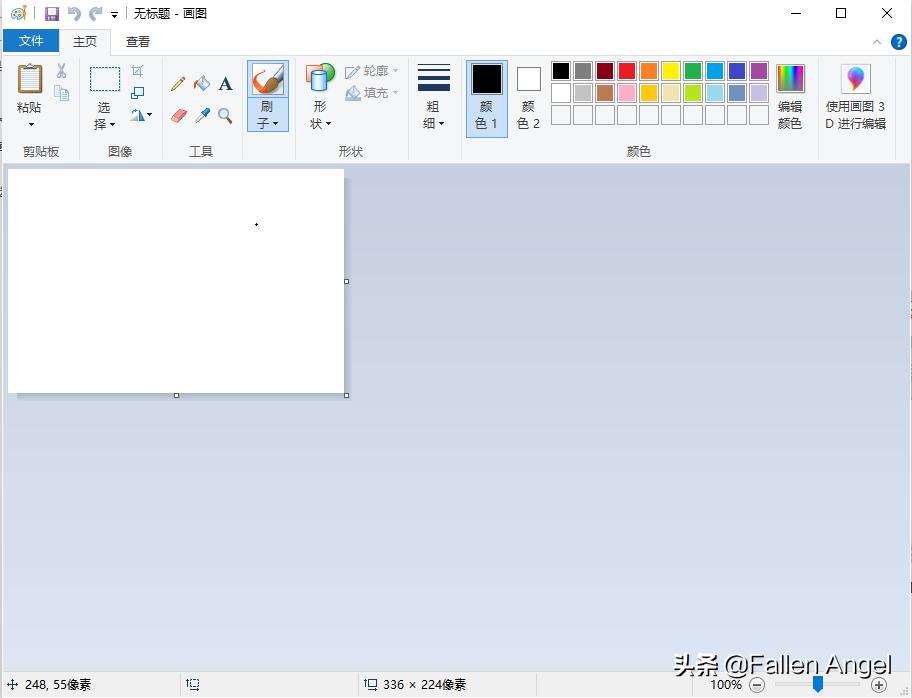This screenshot has width=912, height=698.
Task: Pick the red color swatch from the palette
Action: coord(625,71)
